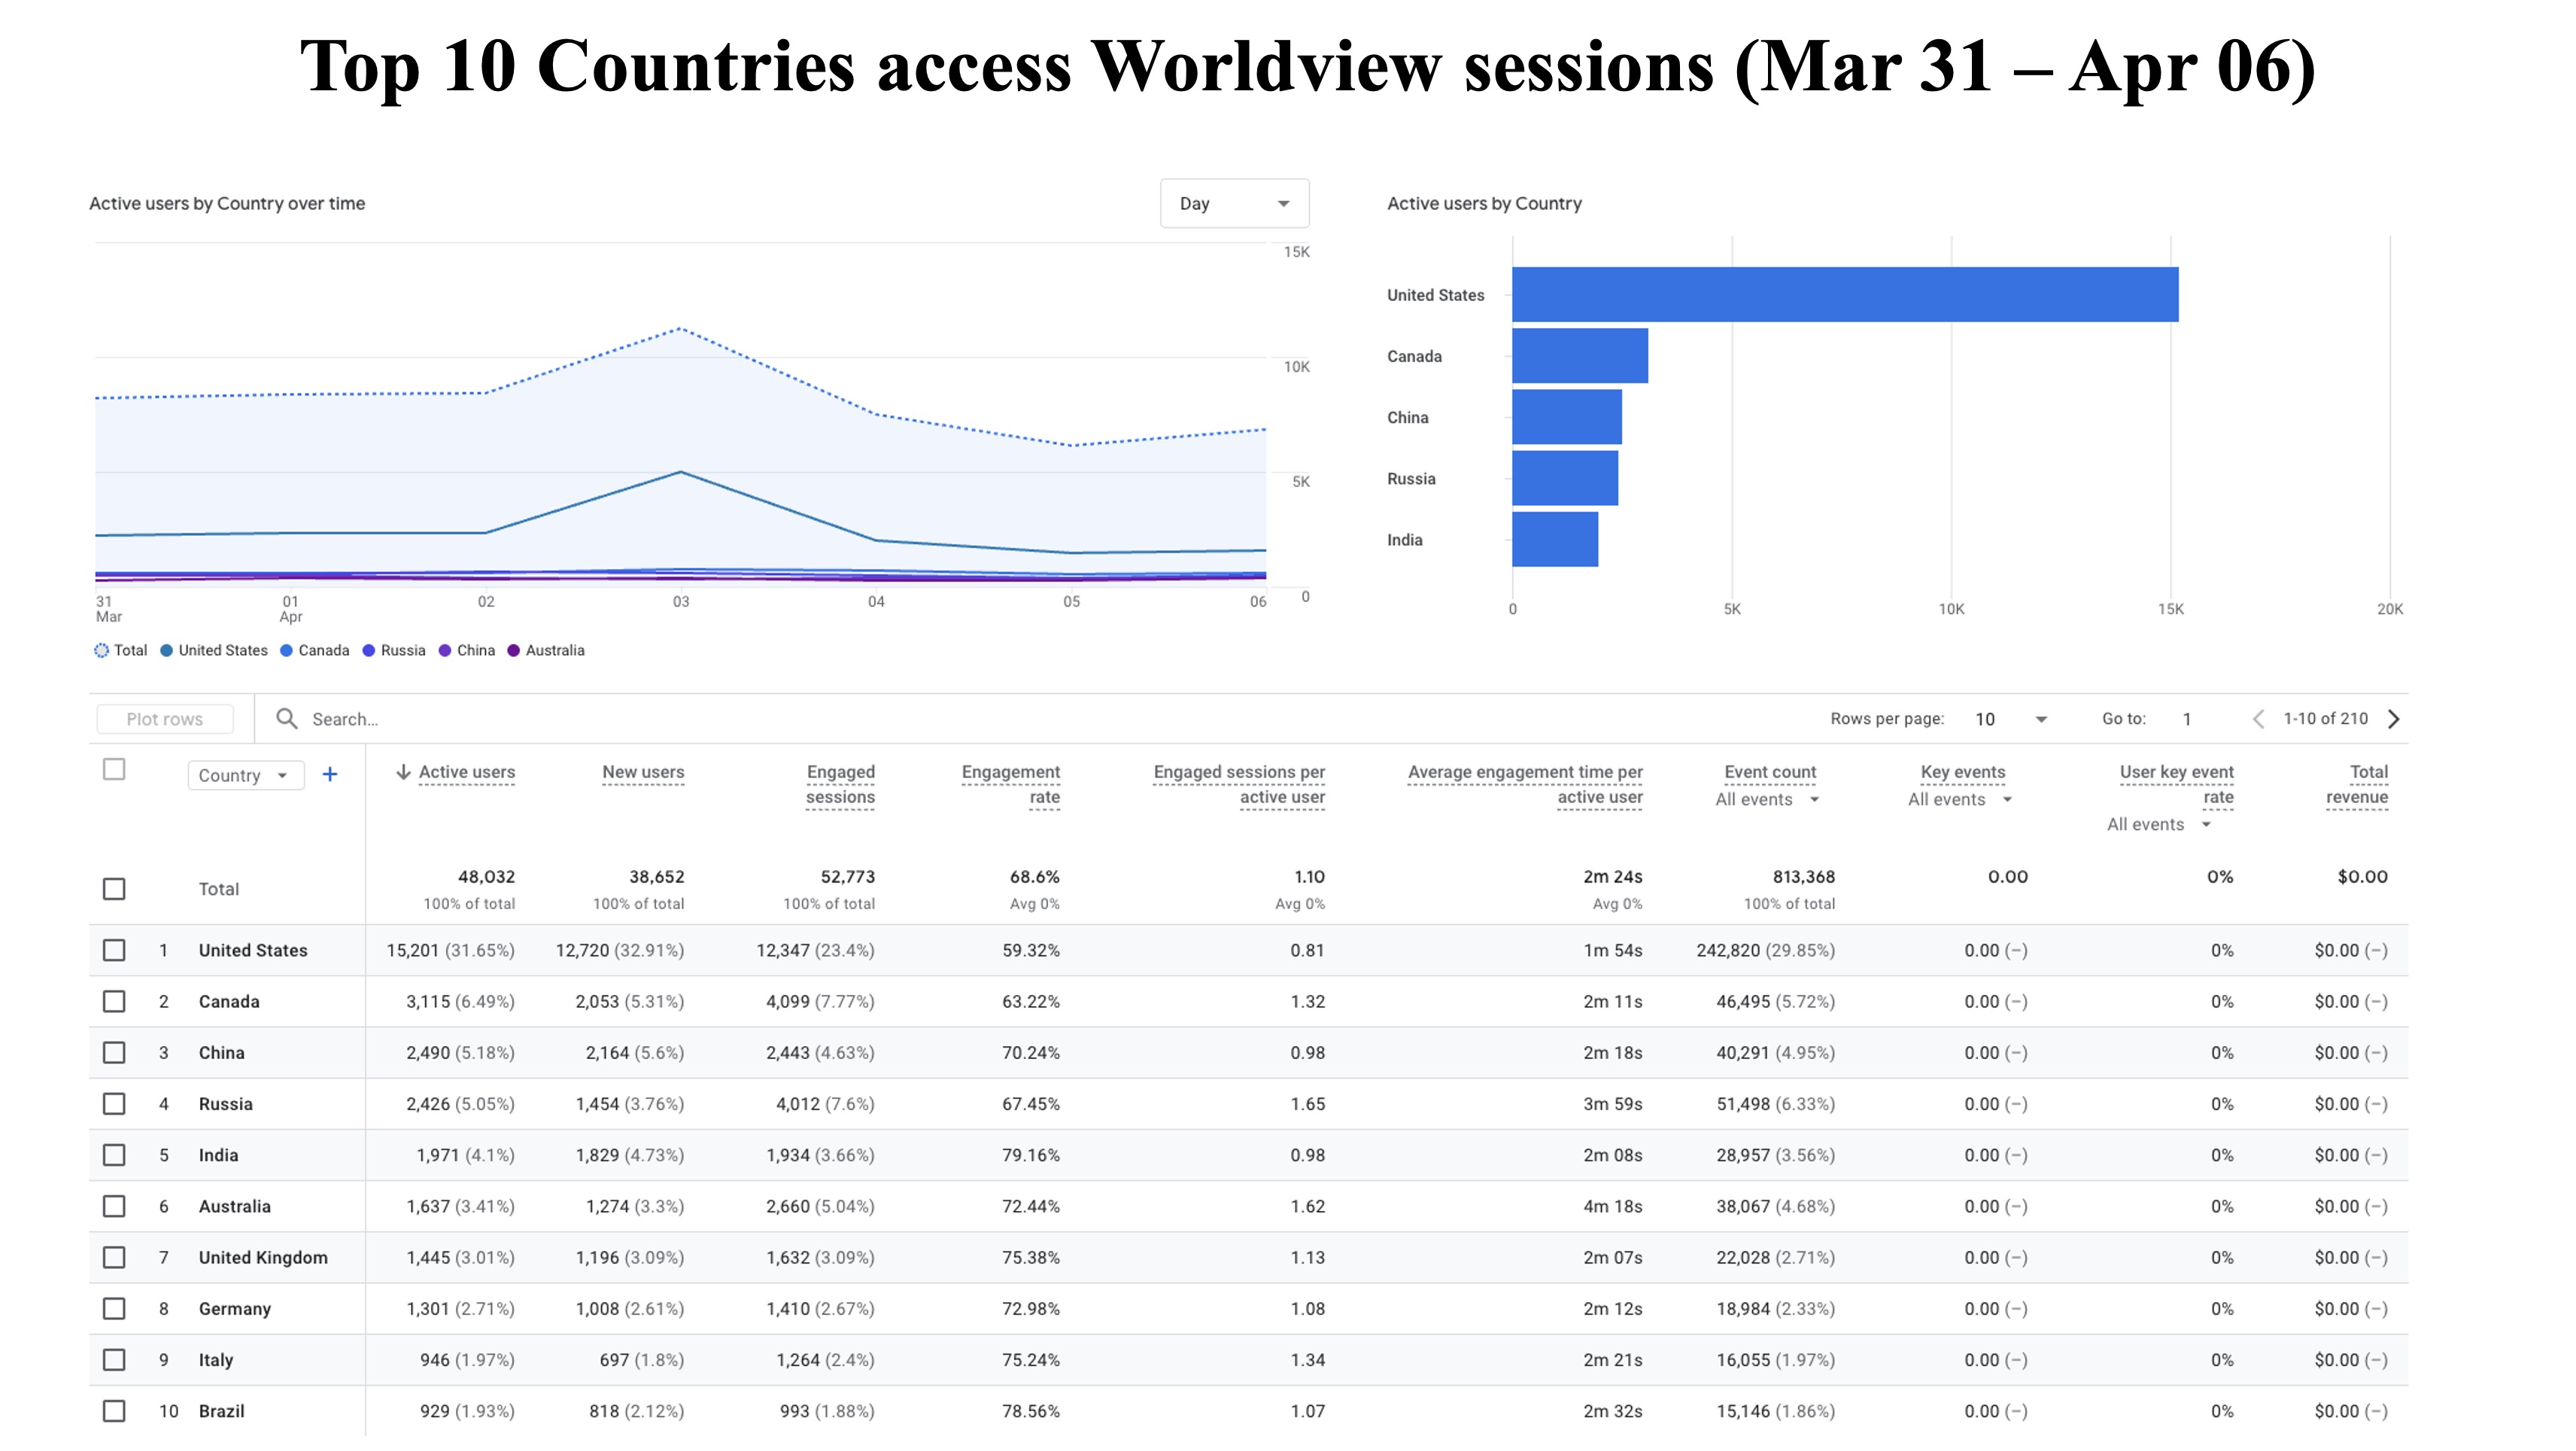Viewport: 2576px width, 1451px height.
Task: Click the 813,368 total event count value
Action: 1803,876
